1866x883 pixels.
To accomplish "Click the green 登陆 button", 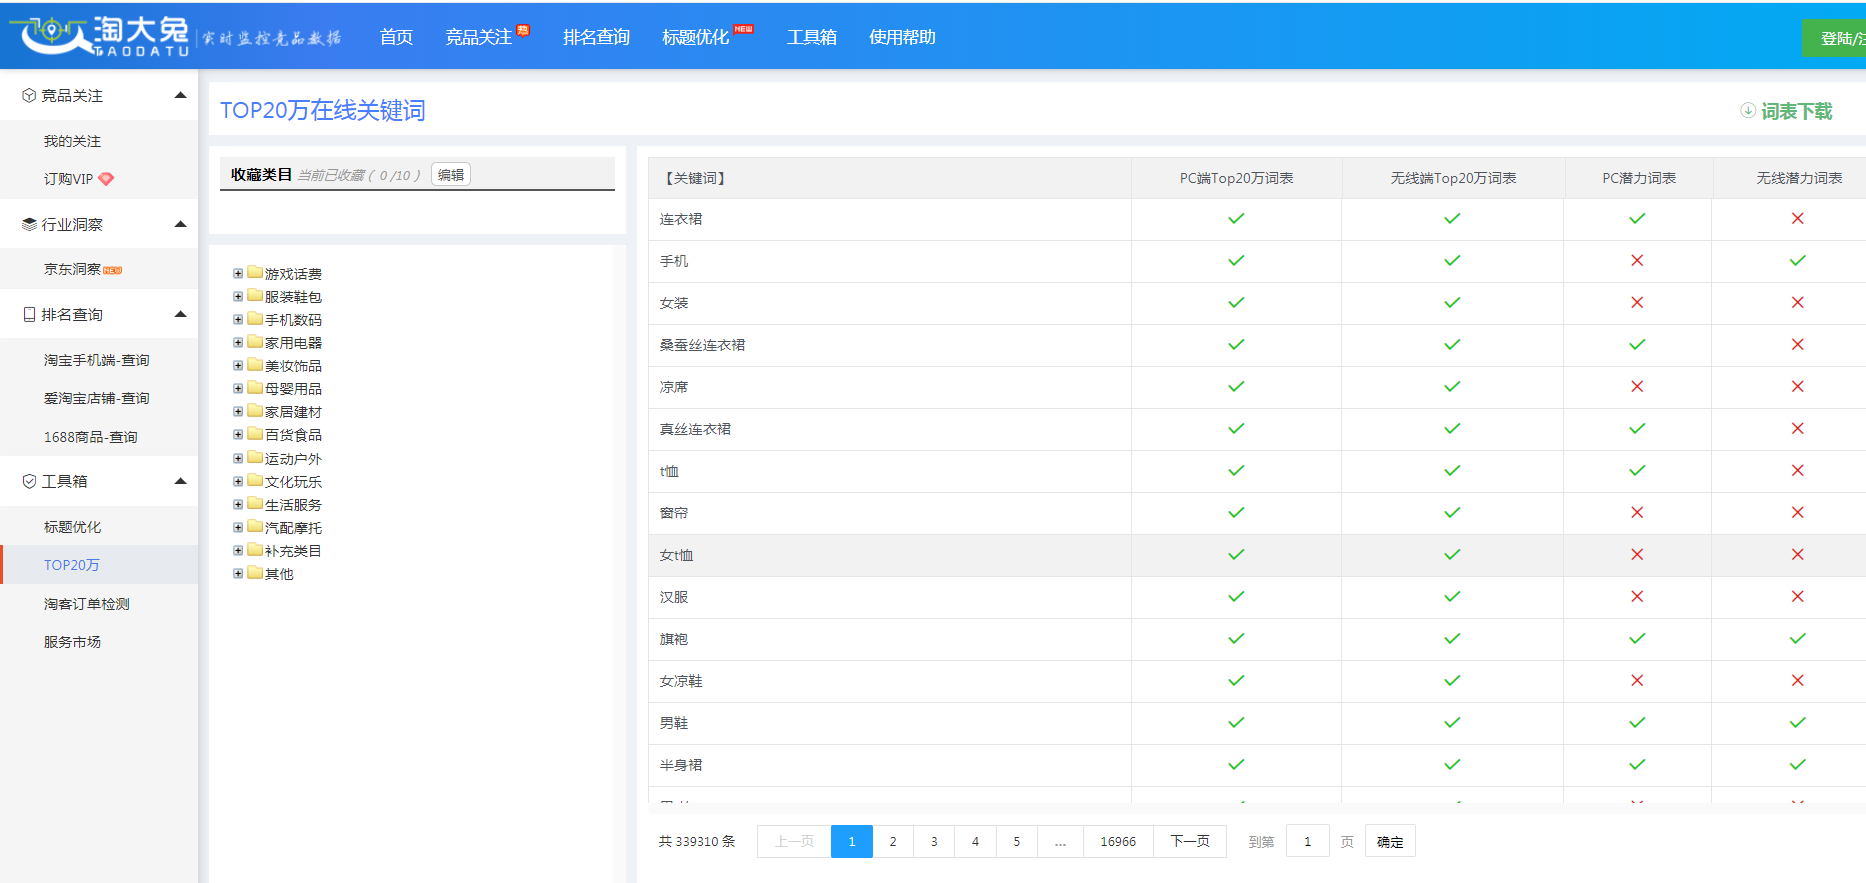I will (x=1834, y=38).
